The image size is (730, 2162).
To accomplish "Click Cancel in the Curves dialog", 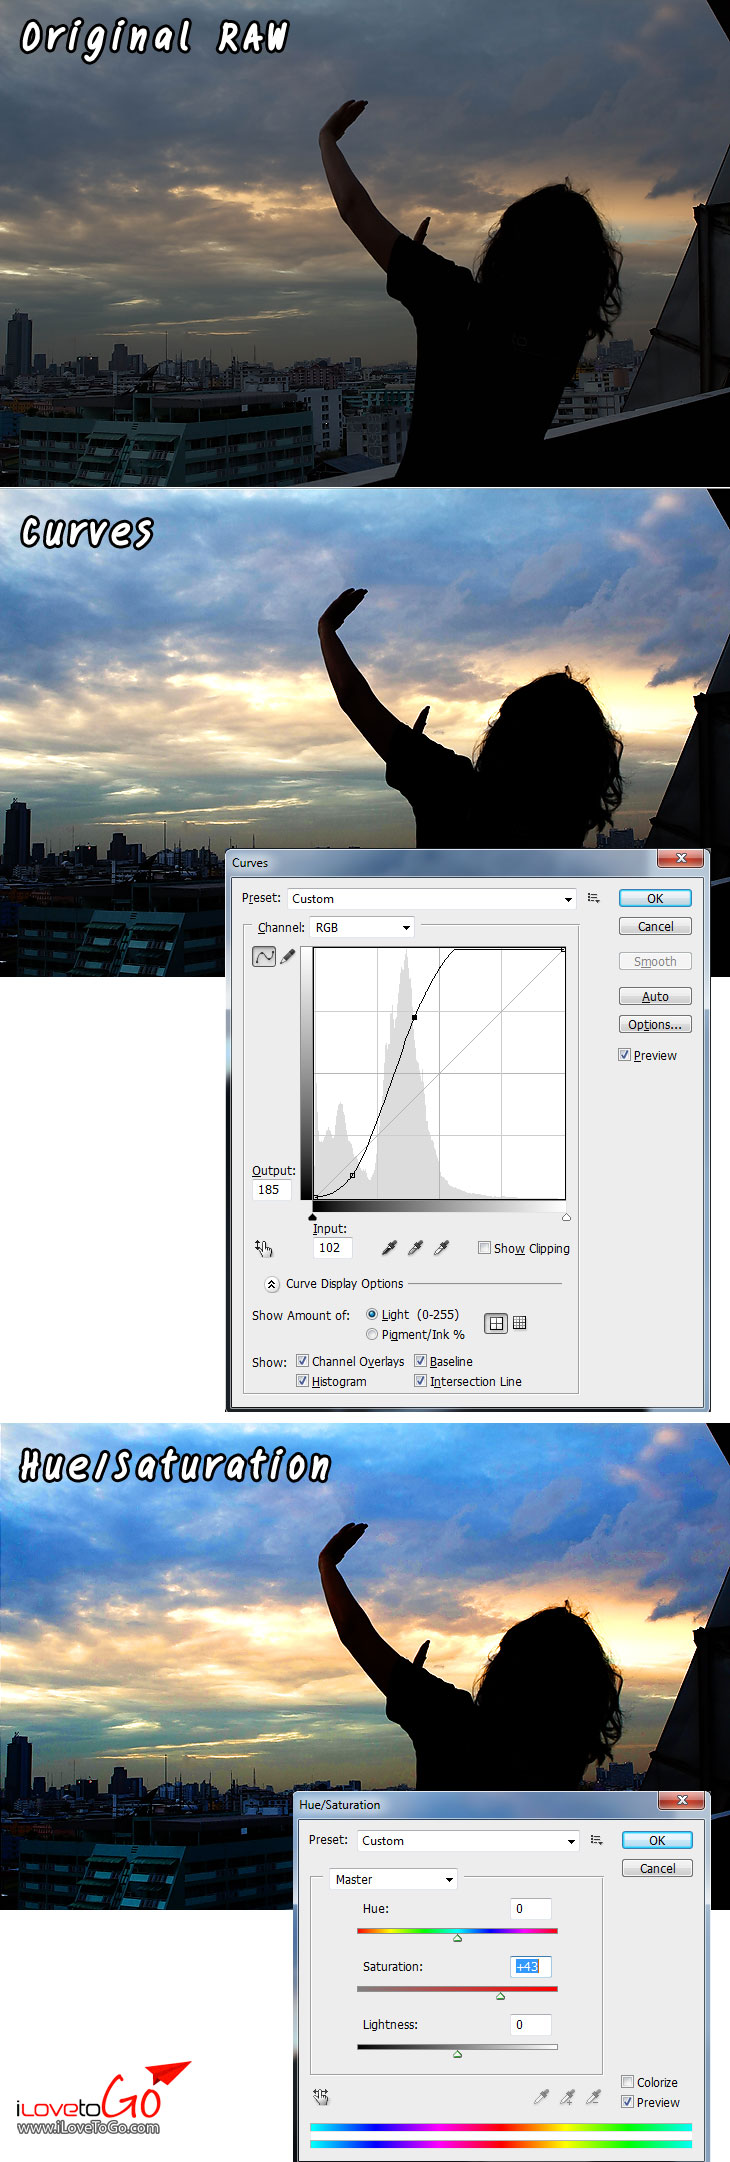I will tap(655, 927).
